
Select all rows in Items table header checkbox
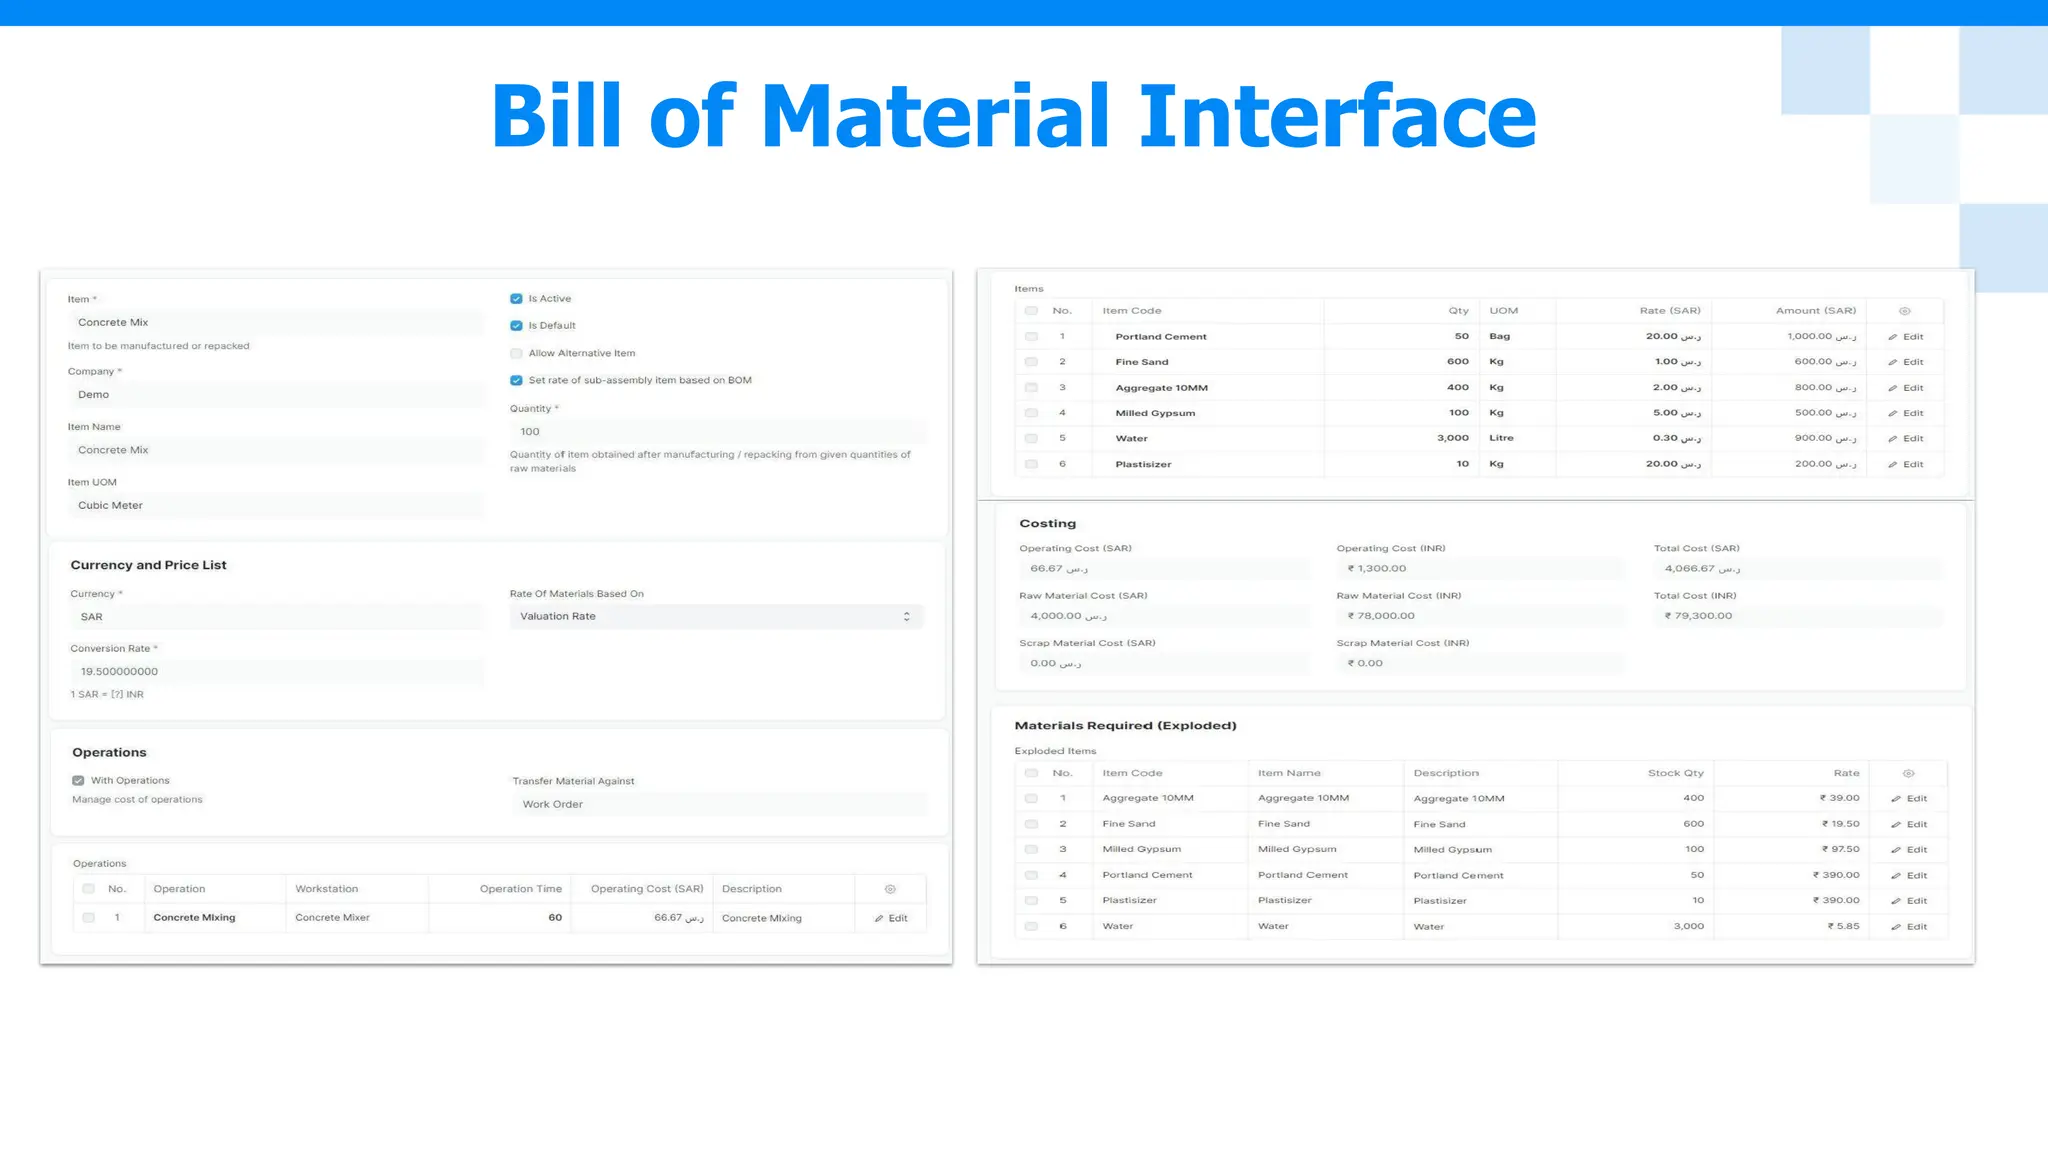click(1031, 311)
